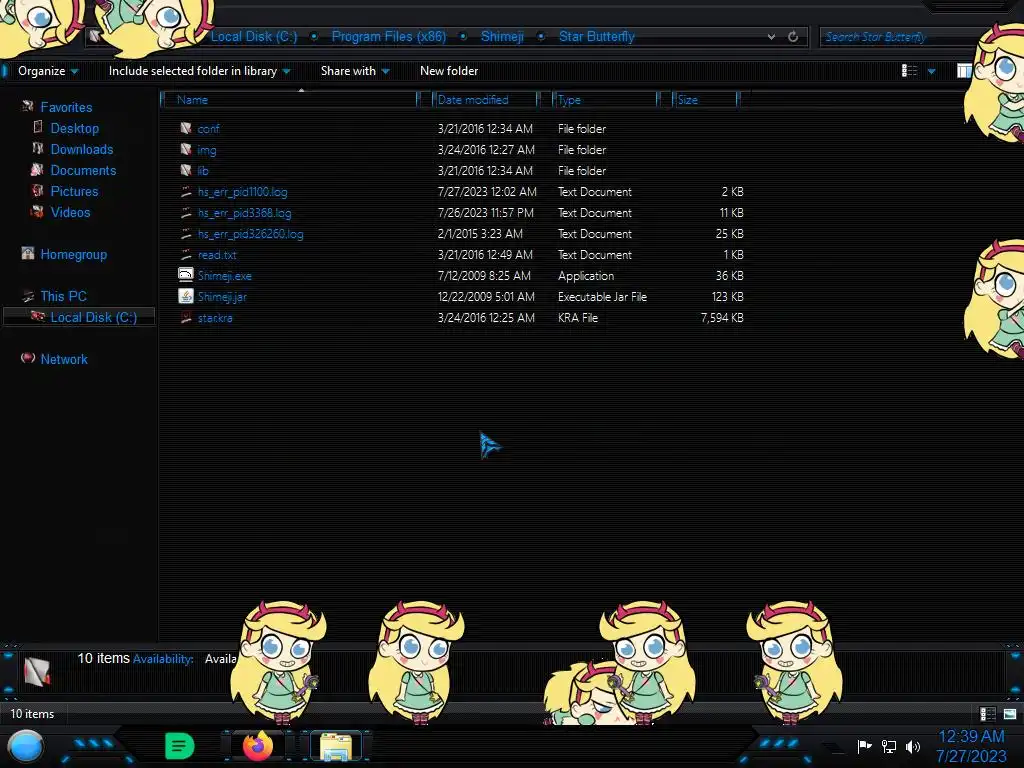This screenshot has height=768, width=1024.
Task: Select Homegroup in navigation pane
Action: point(73,254)
